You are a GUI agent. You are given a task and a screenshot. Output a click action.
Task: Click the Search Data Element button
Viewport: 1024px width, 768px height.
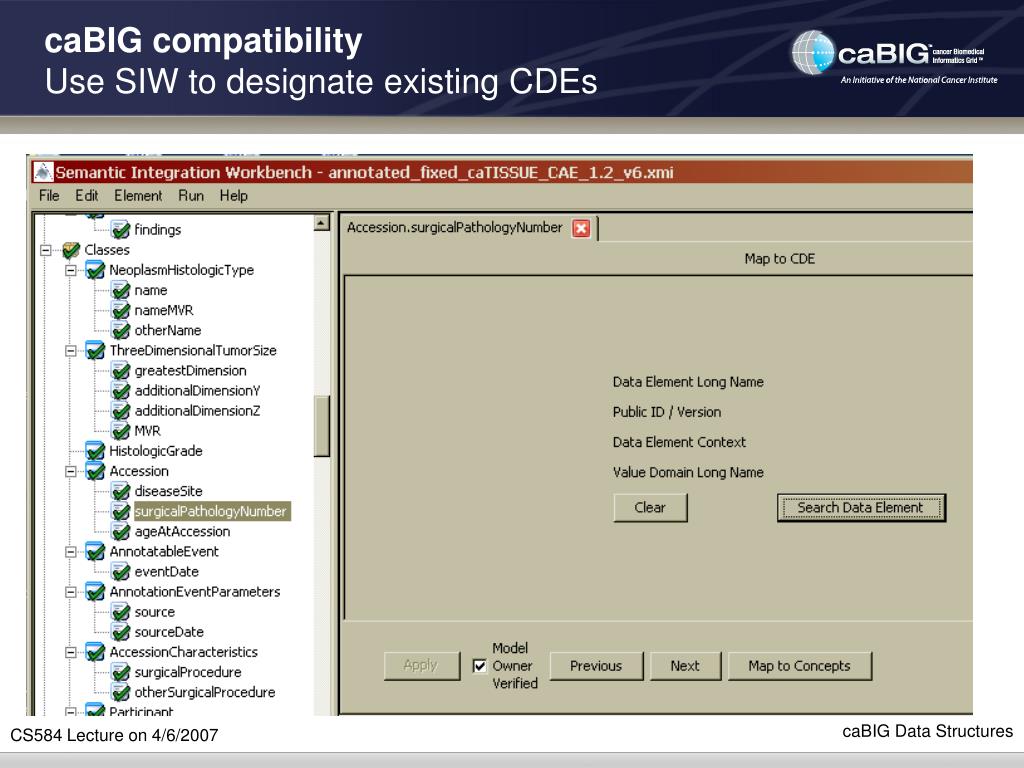[861, 507]
